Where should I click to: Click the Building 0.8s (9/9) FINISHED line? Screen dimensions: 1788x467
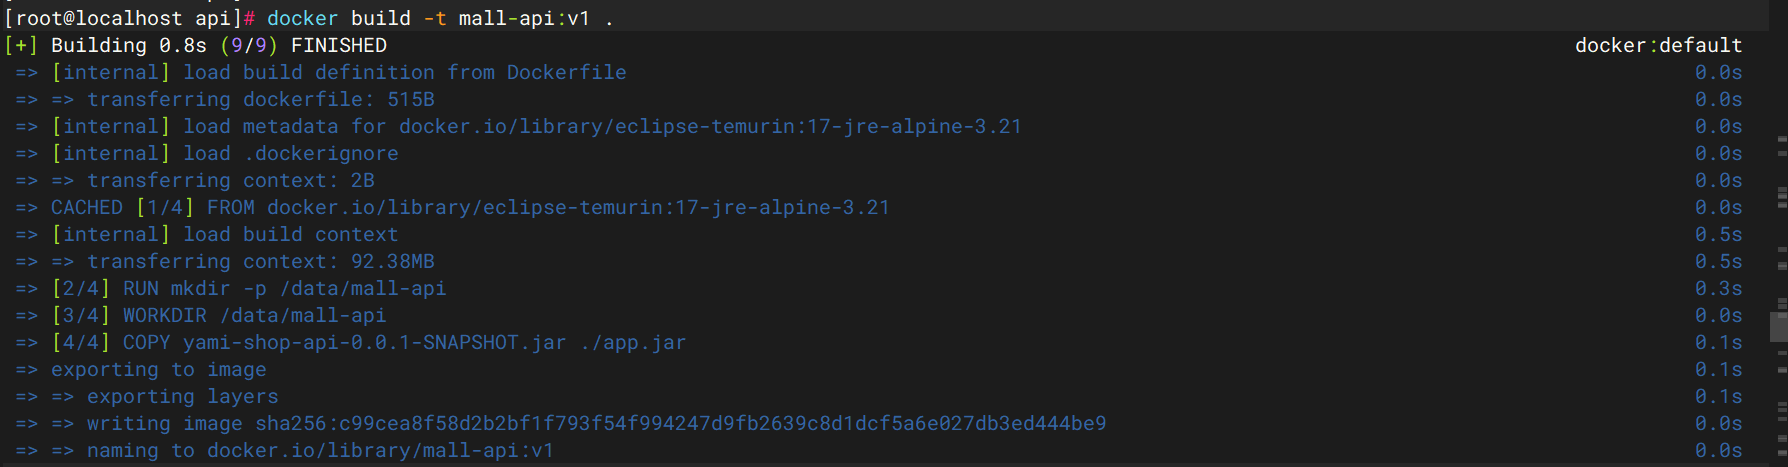pyautogui.click(x=218, y=45)
